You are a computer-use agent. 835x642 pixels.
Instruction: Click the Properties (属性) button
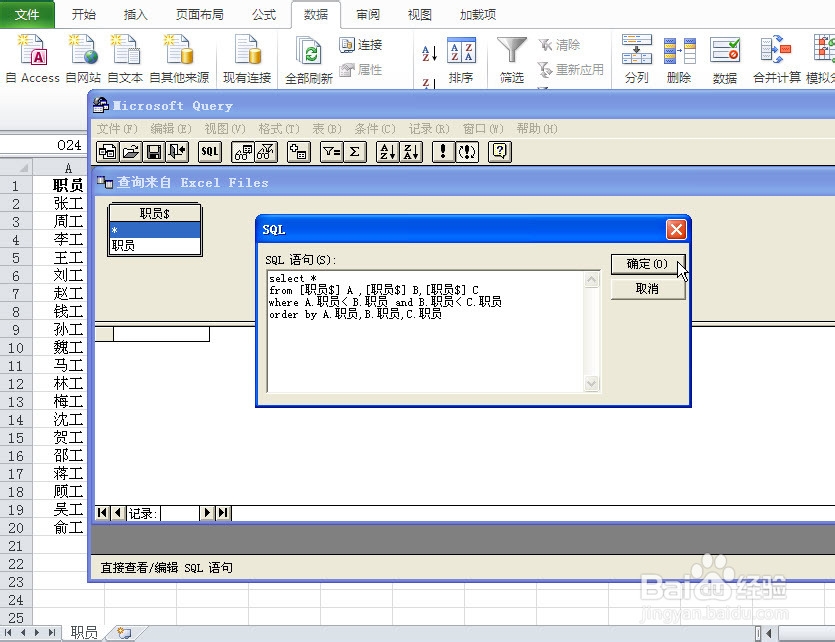tap(361, 70)
